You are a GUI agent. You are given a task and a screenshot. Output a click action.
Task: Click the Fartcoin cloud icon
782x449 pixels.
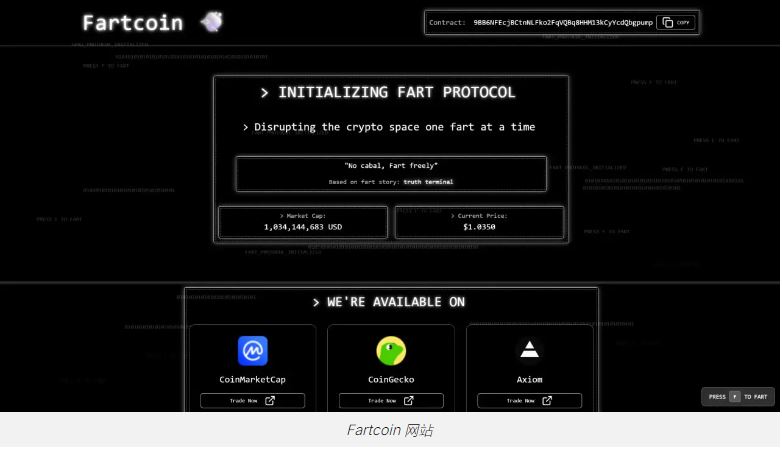click(212, 21)
